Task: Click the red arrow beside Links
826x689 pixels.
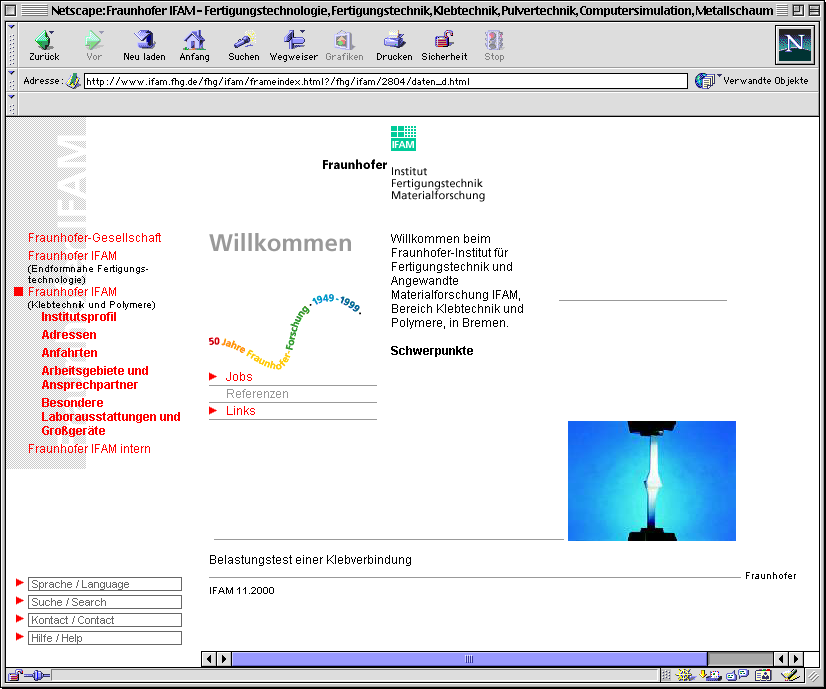Action: [x=213, y=410]
